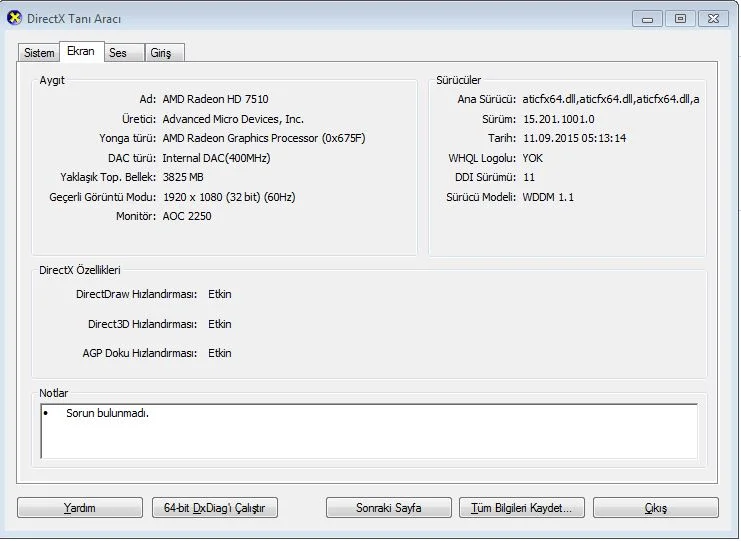
Task: Click the memory value 3825 MB
Action: click(183, 177)
